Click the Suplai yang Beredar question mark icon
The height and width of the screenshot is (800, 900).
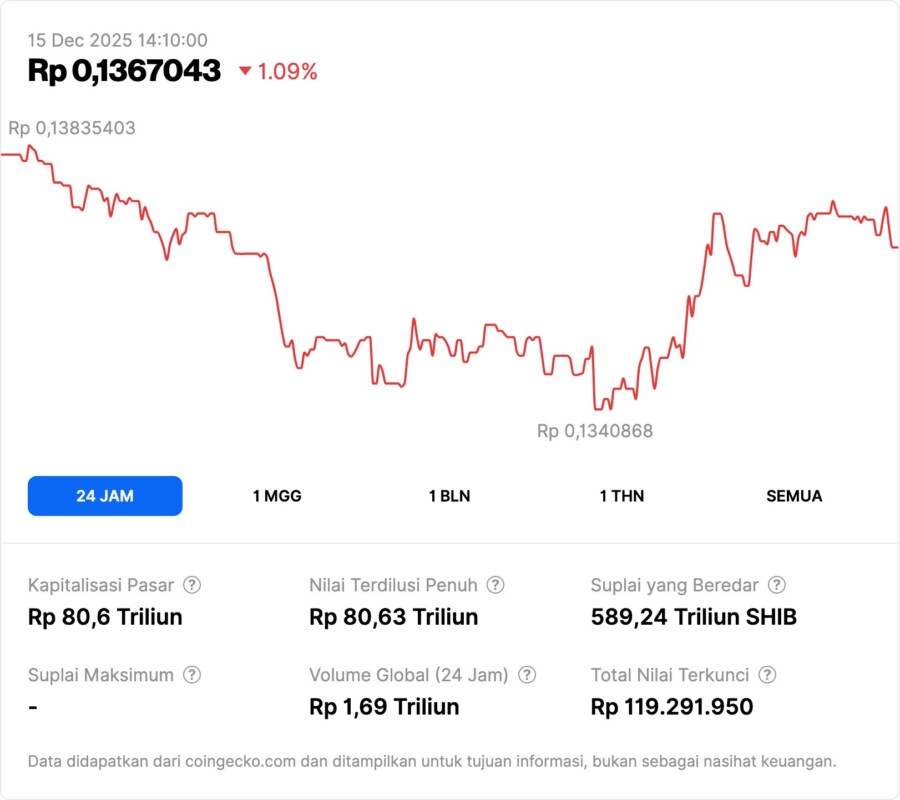coord(776,585)
